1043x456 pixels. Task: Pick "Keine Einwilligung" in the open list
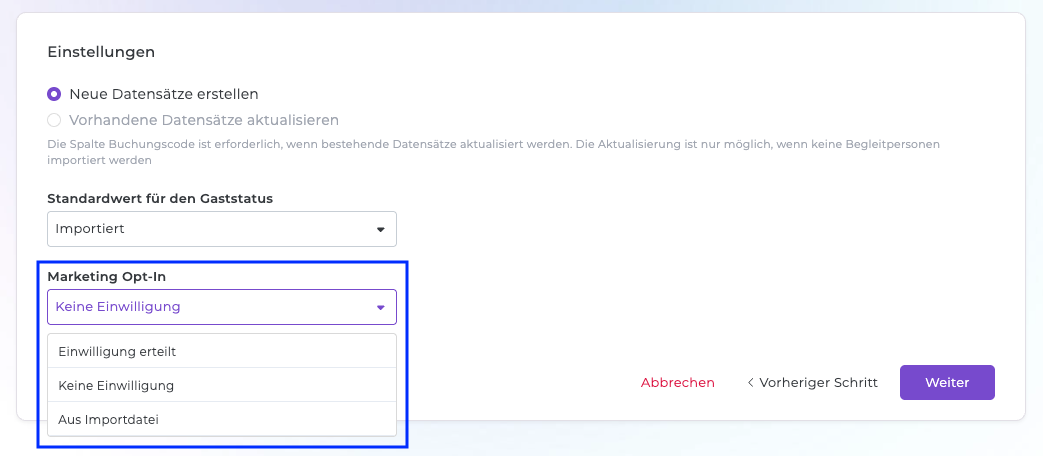tap(116, 385)
